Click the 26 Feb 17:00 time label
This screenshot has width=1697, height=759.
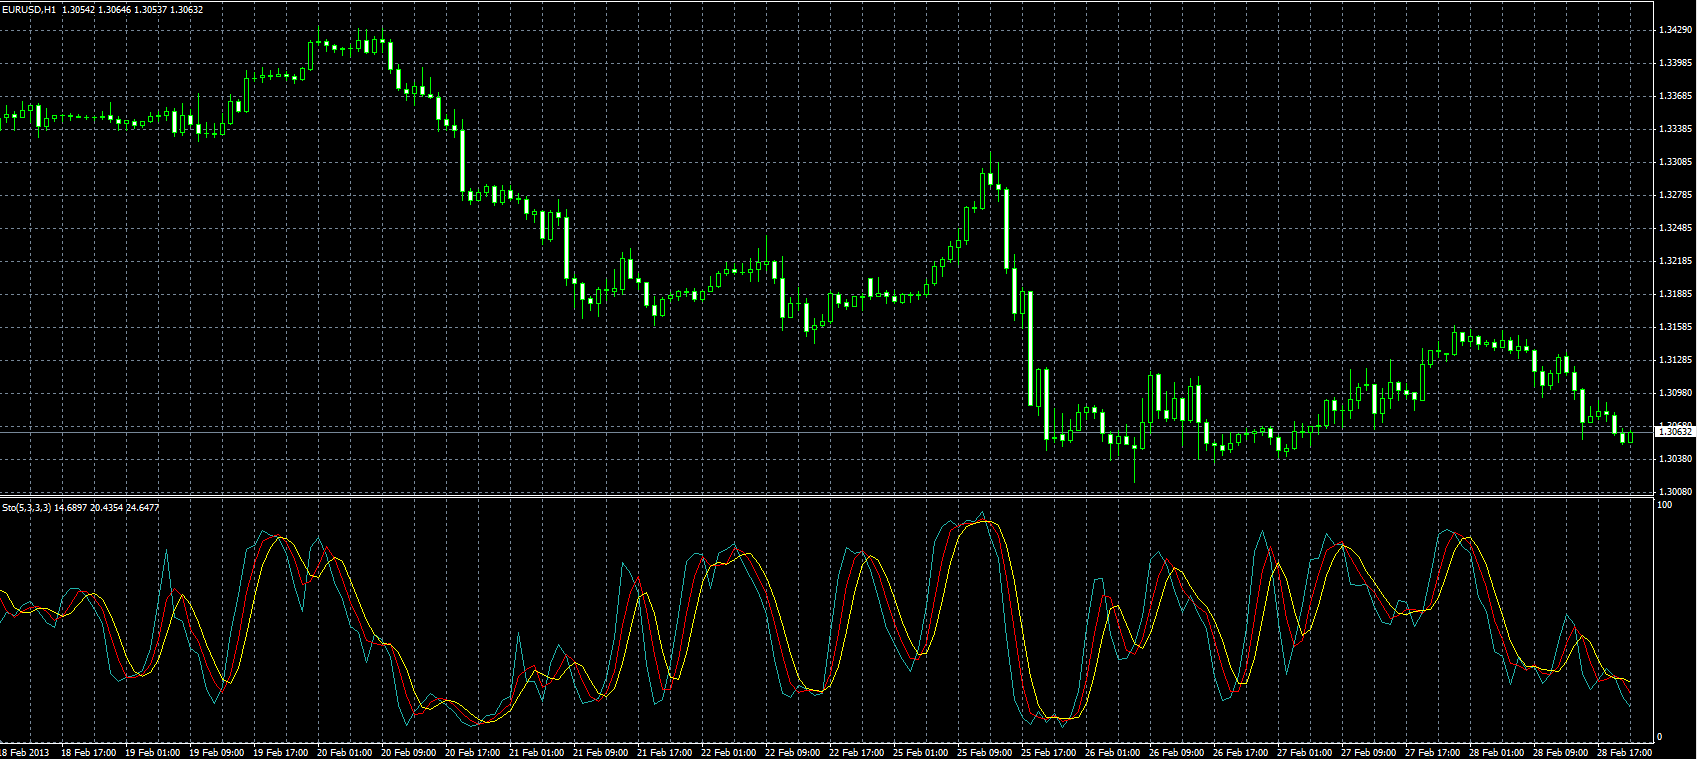tap(1241, 753)
